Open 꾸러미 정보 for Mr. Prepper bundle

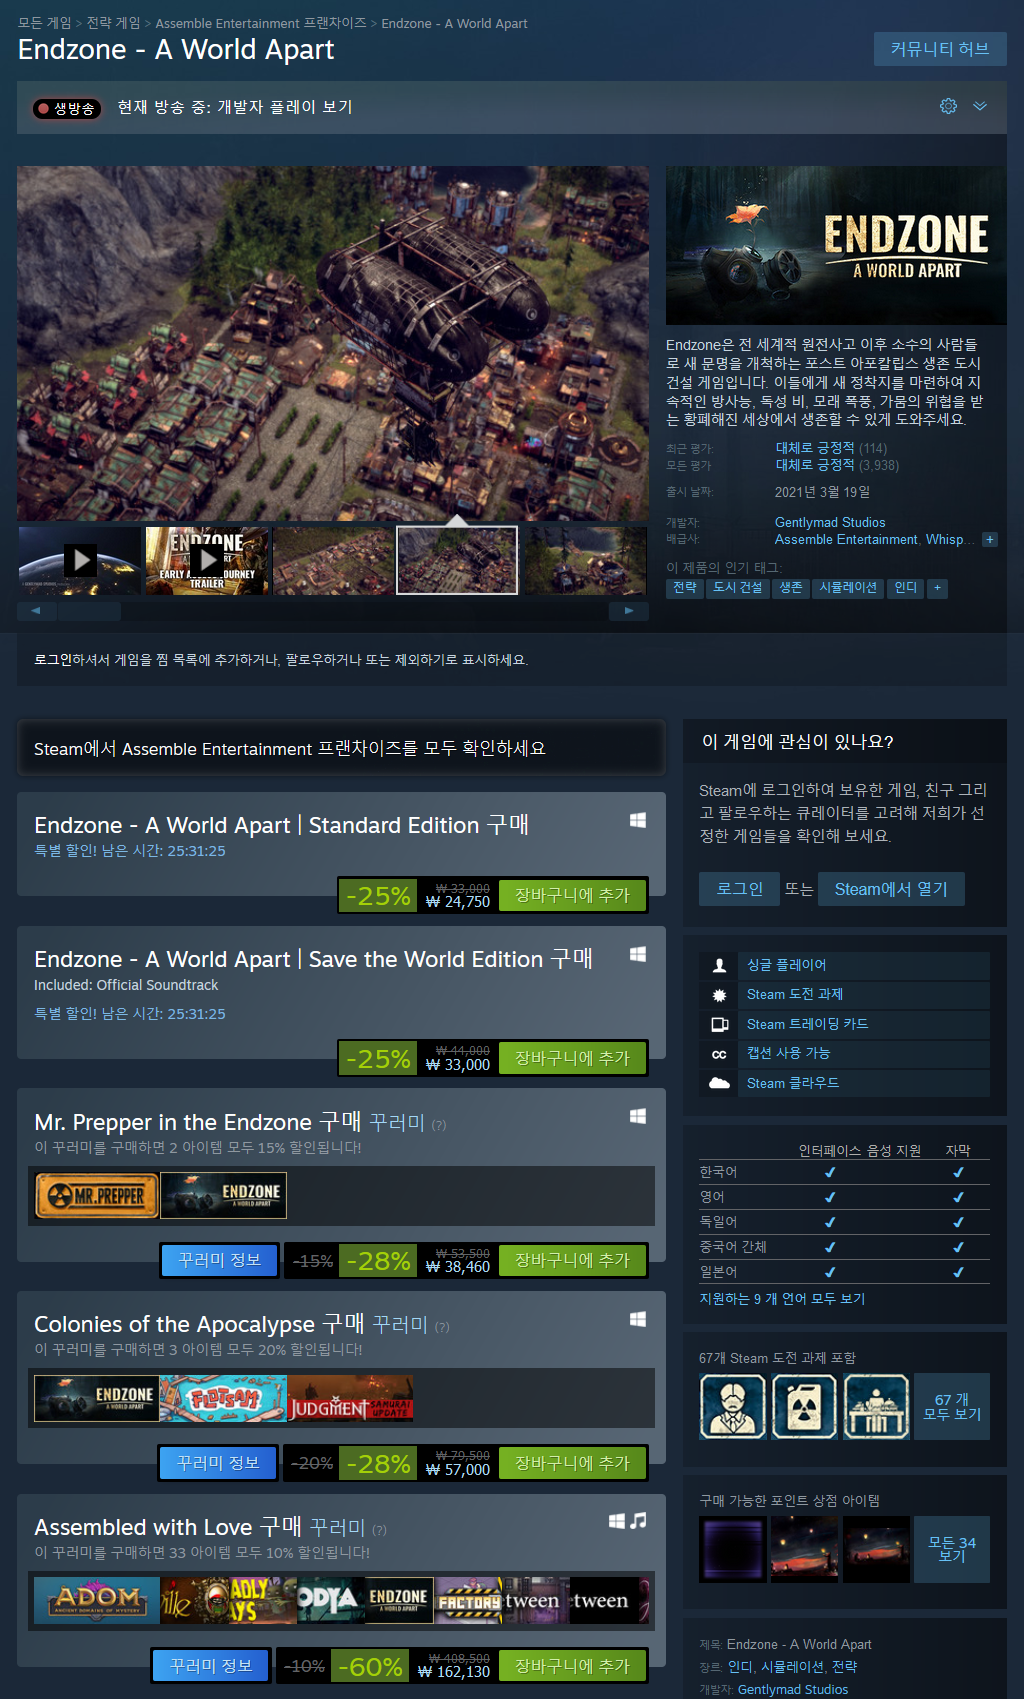(219, 1260)
